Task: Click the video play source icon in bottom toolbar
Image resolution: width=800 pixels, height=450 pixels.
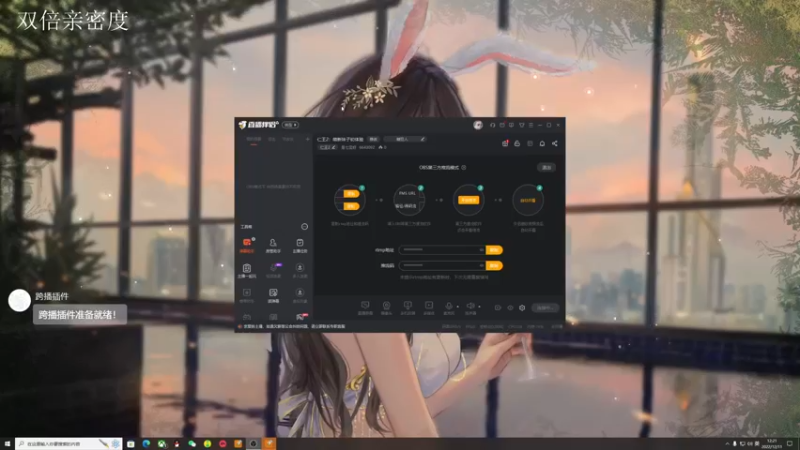Action: point(429,307)
